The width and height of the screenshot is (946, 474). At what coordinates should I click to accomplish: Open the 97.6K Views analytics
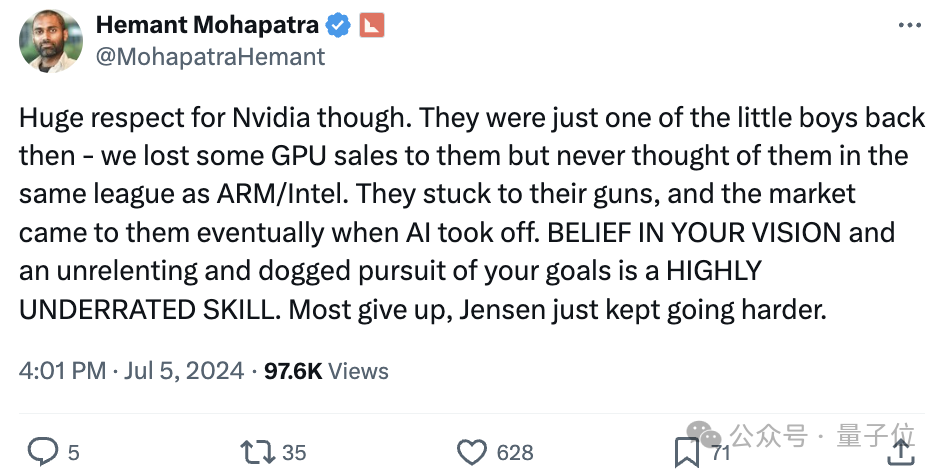tap(326, 371)
